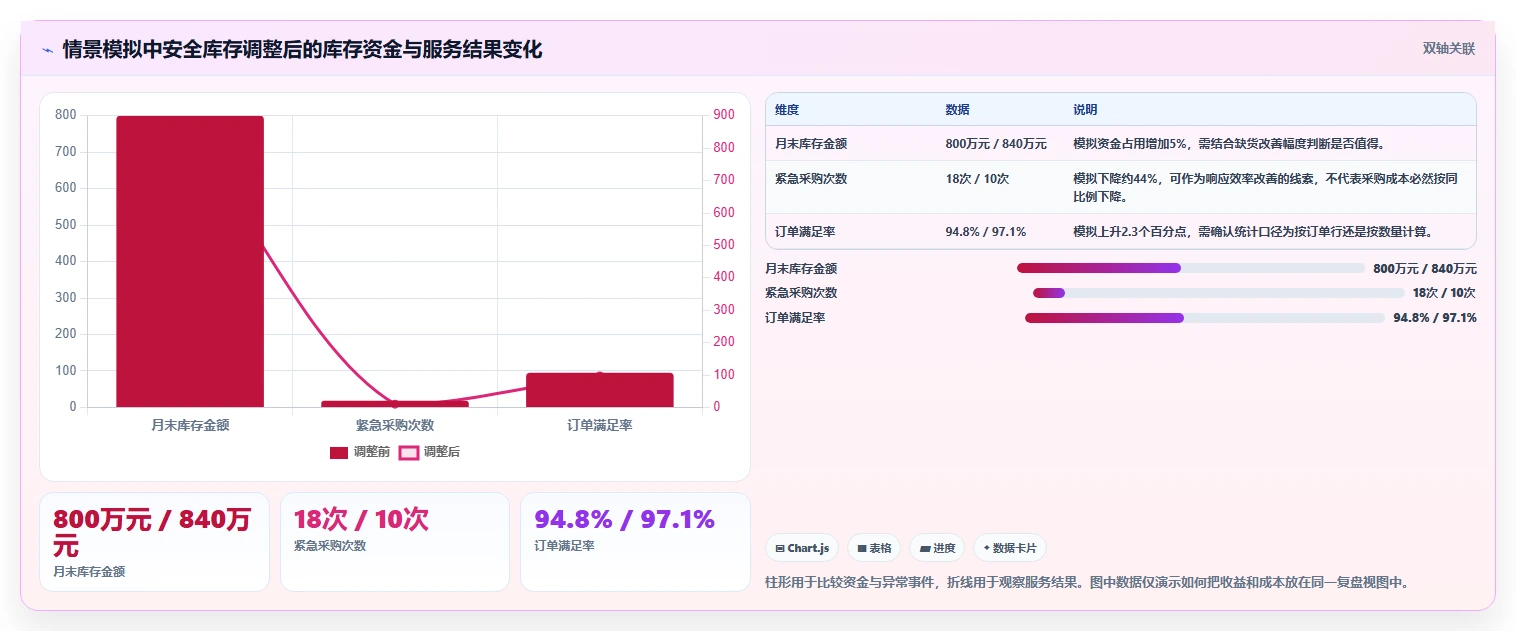
Task: Click the 月末库存金额 x-axis label
Action: [x=190, y=425]
